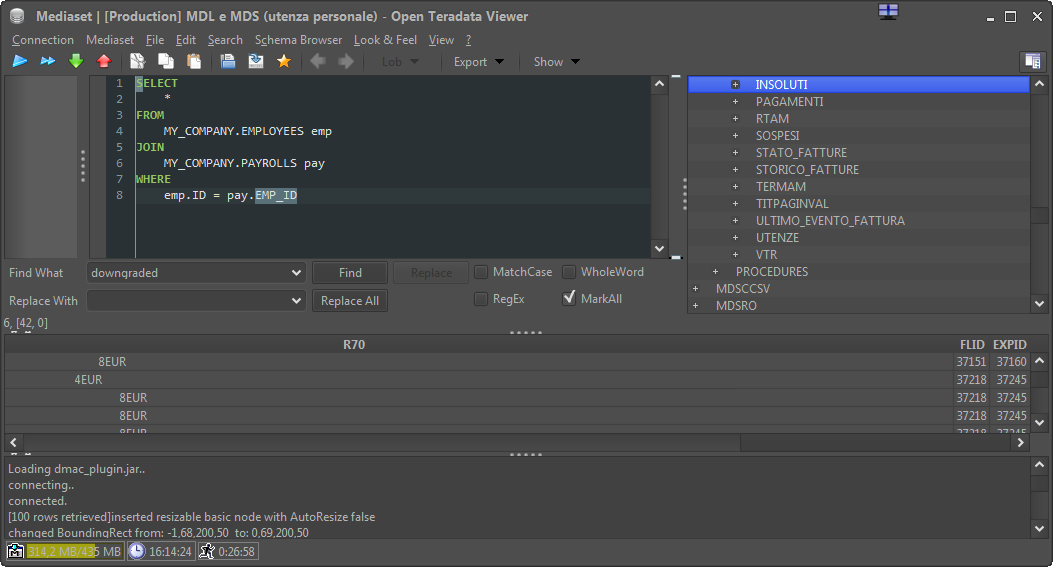Select the UTENZE tree item

[x=777, y=238]
